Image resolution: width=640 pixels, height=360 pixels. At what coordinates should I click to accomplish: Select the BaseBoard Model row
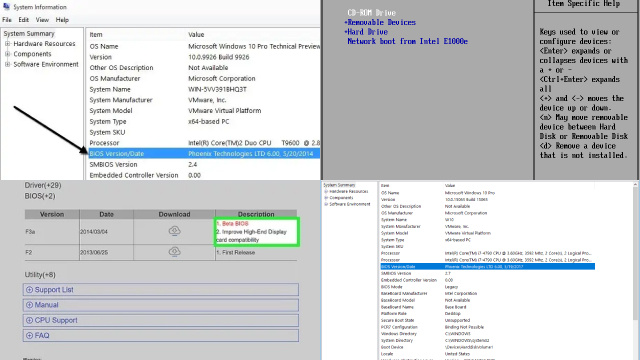click(487, 300)
